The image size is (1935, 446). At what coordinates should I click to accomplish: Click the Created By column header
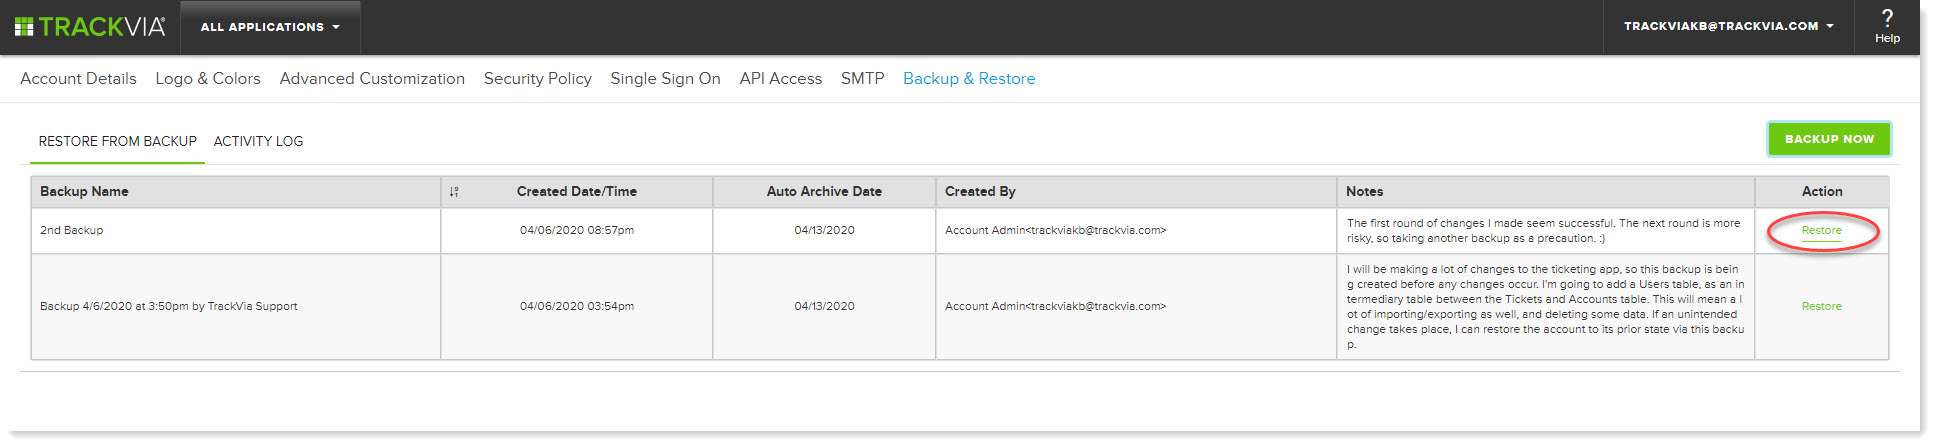pyautogui.click(x=1136, y=192)
